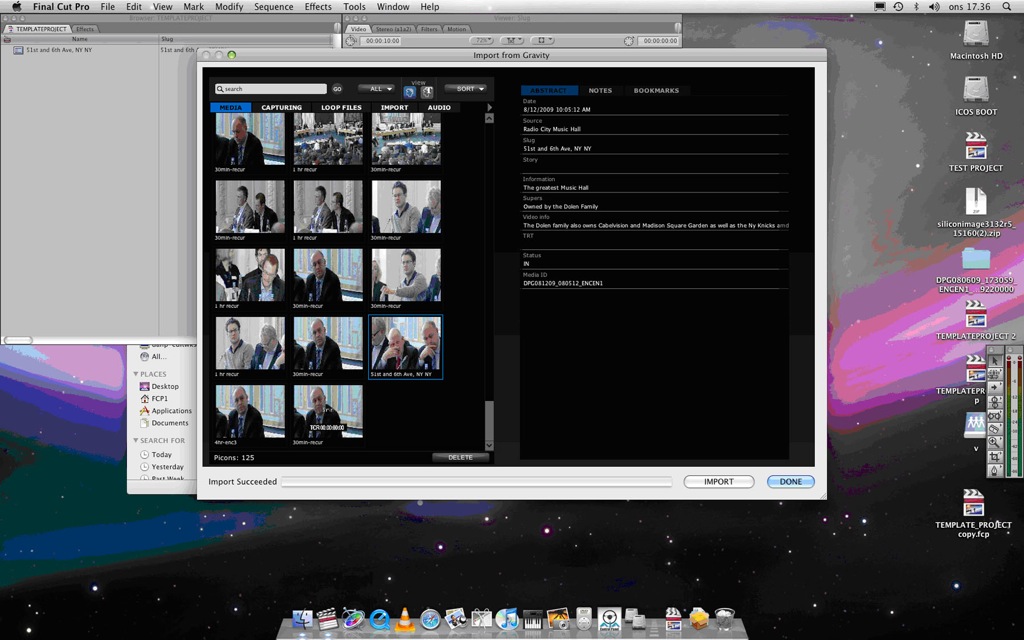Open Safari compass in the Dock
1024x640 pixels.
coord(430,618)
